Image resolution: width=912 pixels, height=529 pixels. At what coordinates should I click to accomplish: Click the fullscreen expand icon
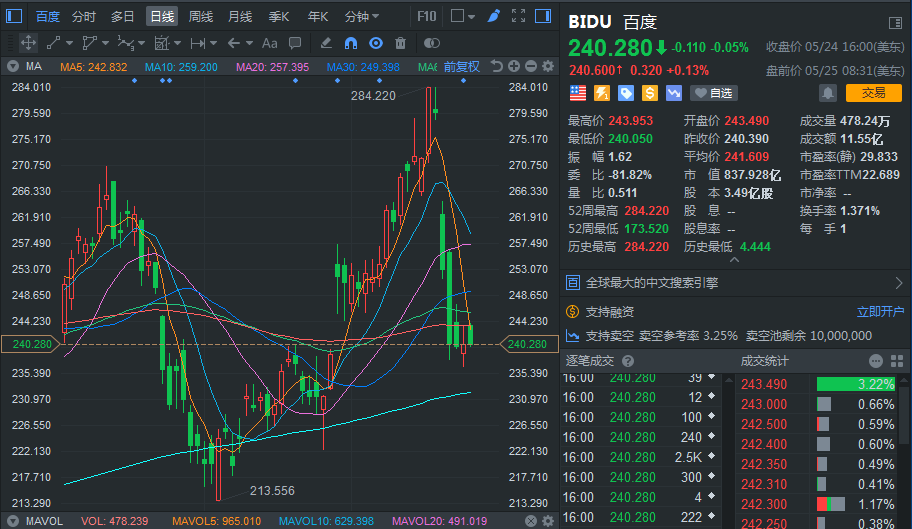[518, 16]
